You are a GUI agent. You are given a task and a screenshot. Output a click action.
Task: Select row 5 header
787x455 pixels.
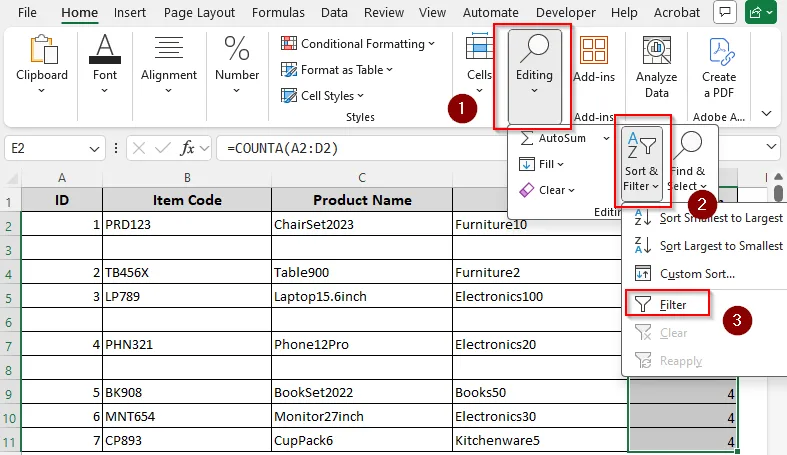(10, 297)
